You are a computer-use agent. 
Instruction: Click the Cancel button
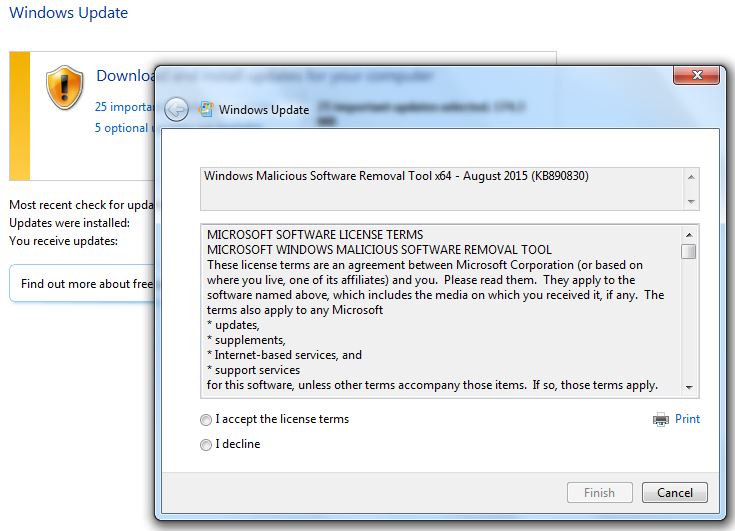[675, 493]
